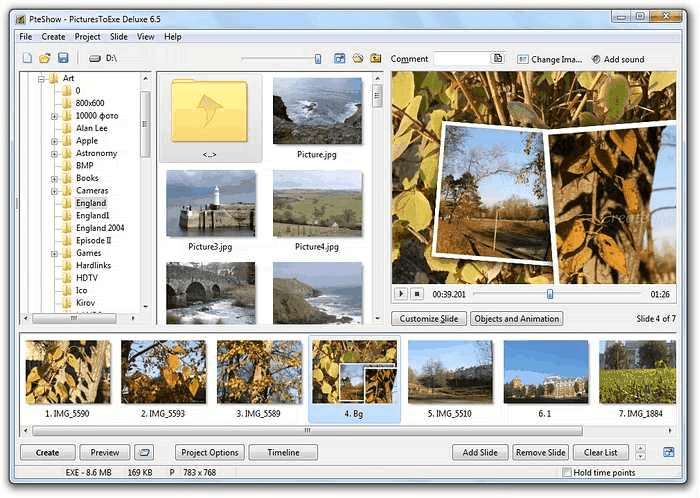Open Objects and Animation editor
The image size is (700, 498).
click(517, 319)
